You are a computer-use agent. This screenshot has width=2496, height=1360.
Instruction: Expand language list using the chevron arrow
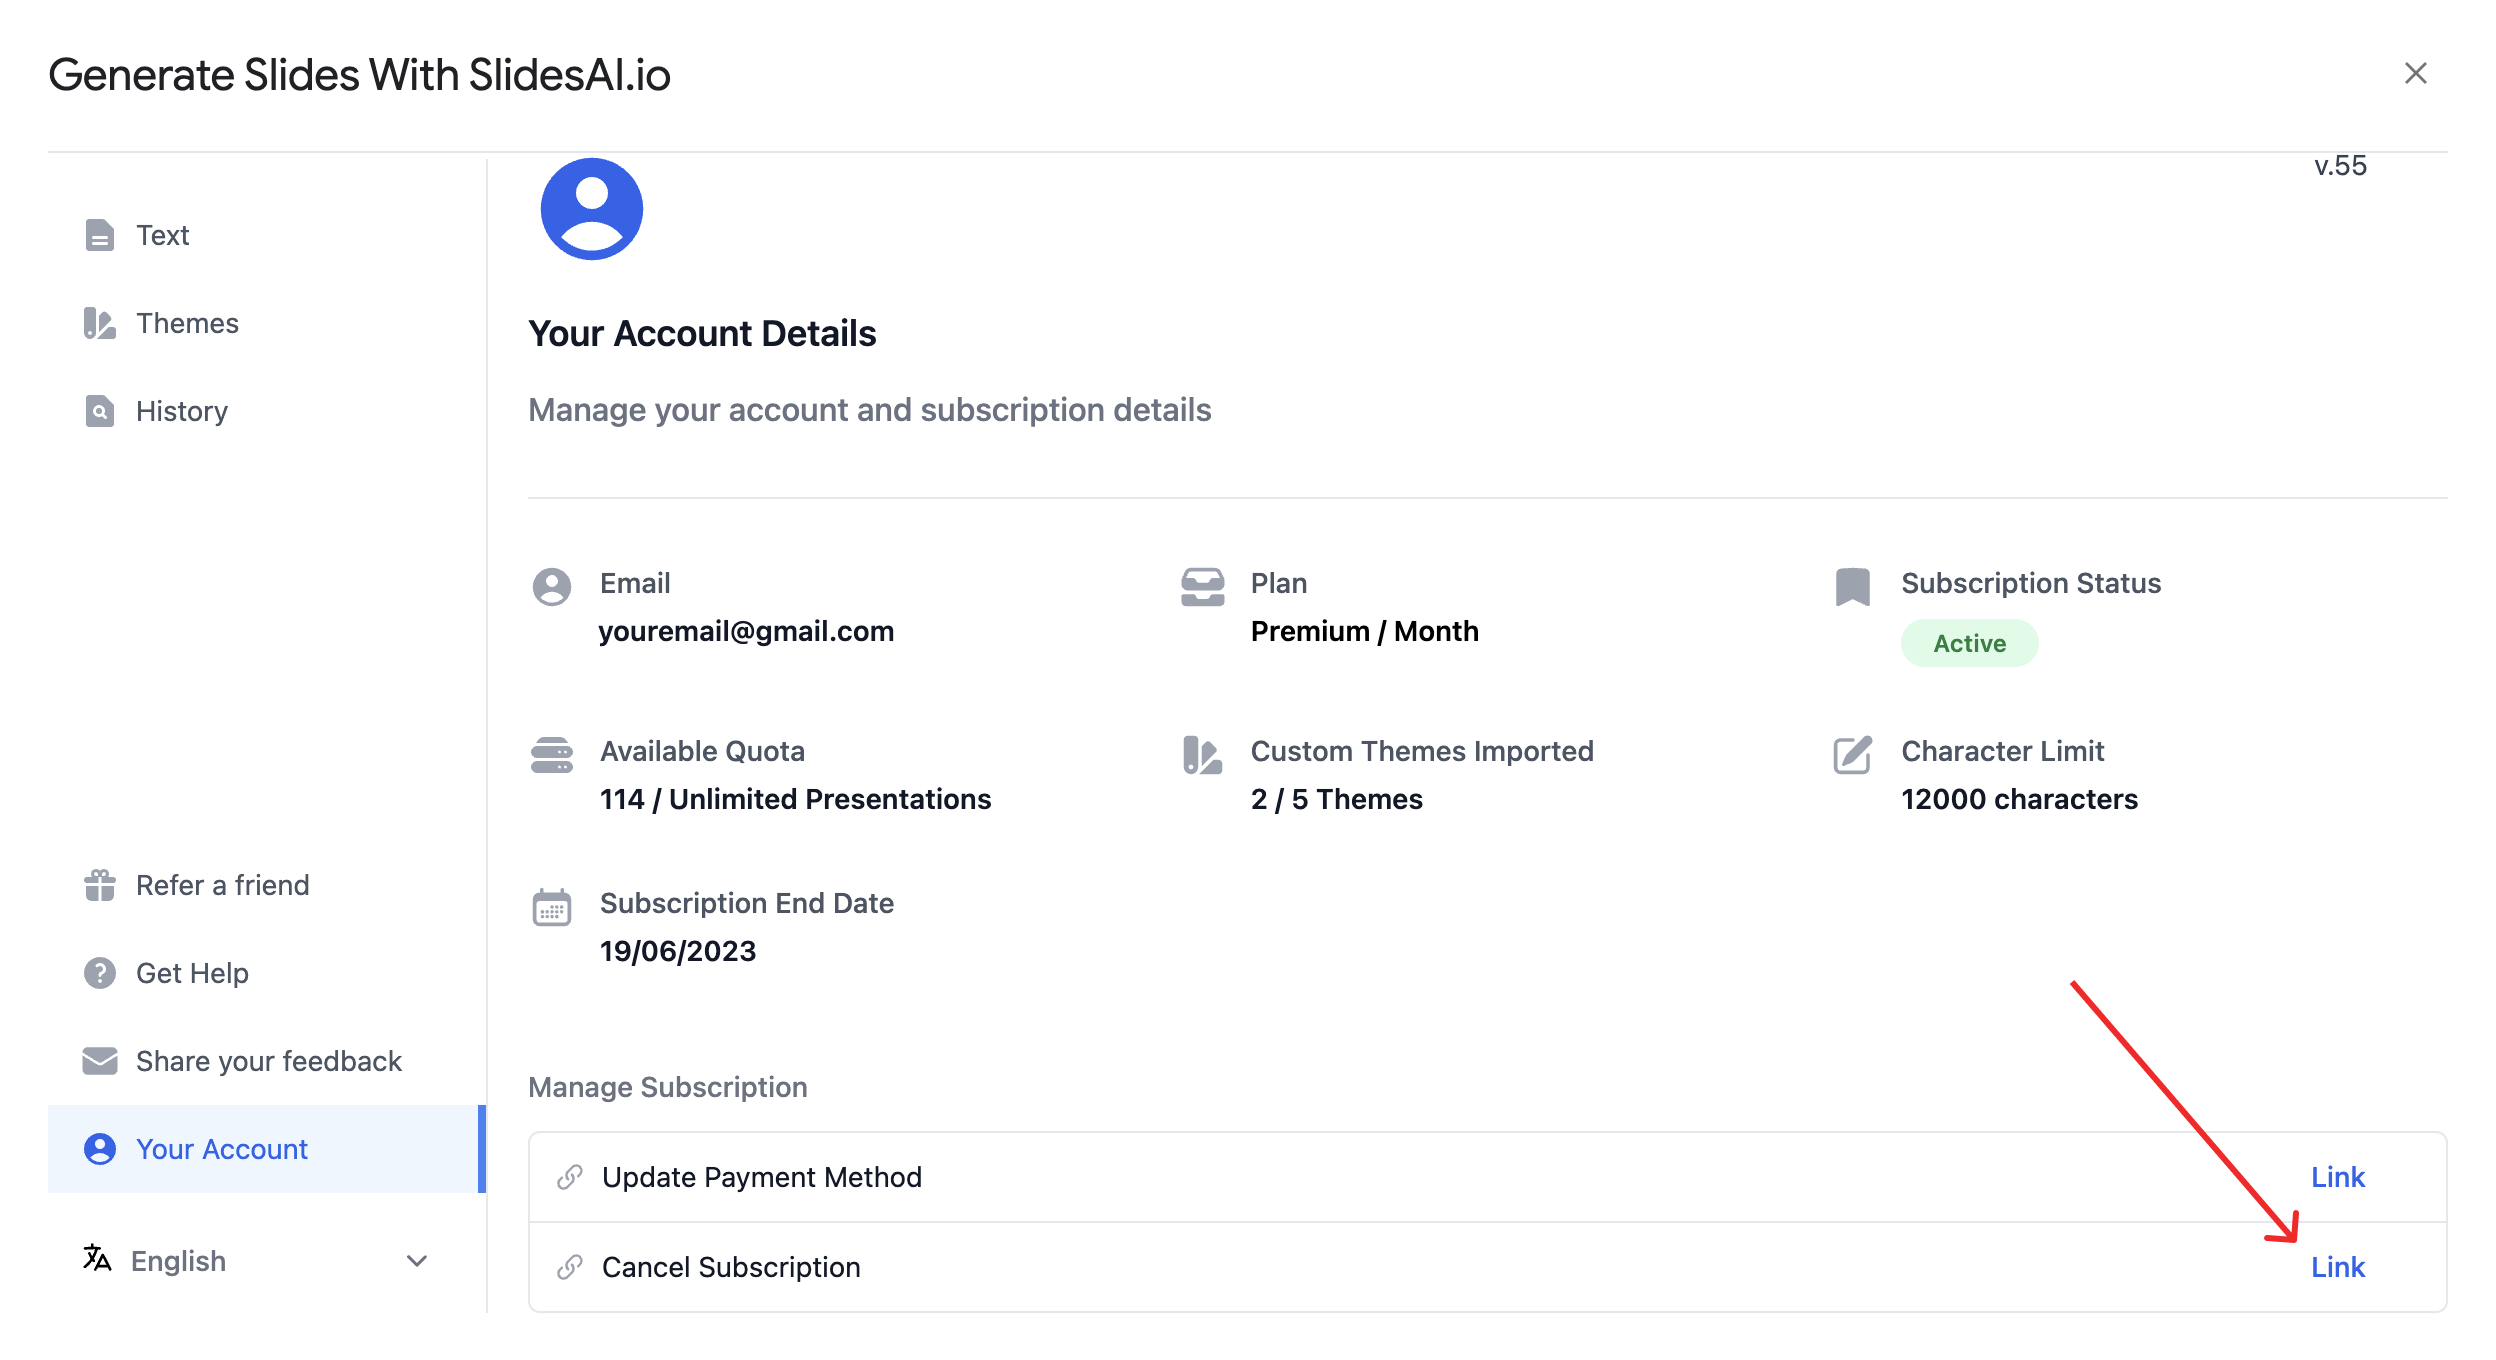point(417,1261)
